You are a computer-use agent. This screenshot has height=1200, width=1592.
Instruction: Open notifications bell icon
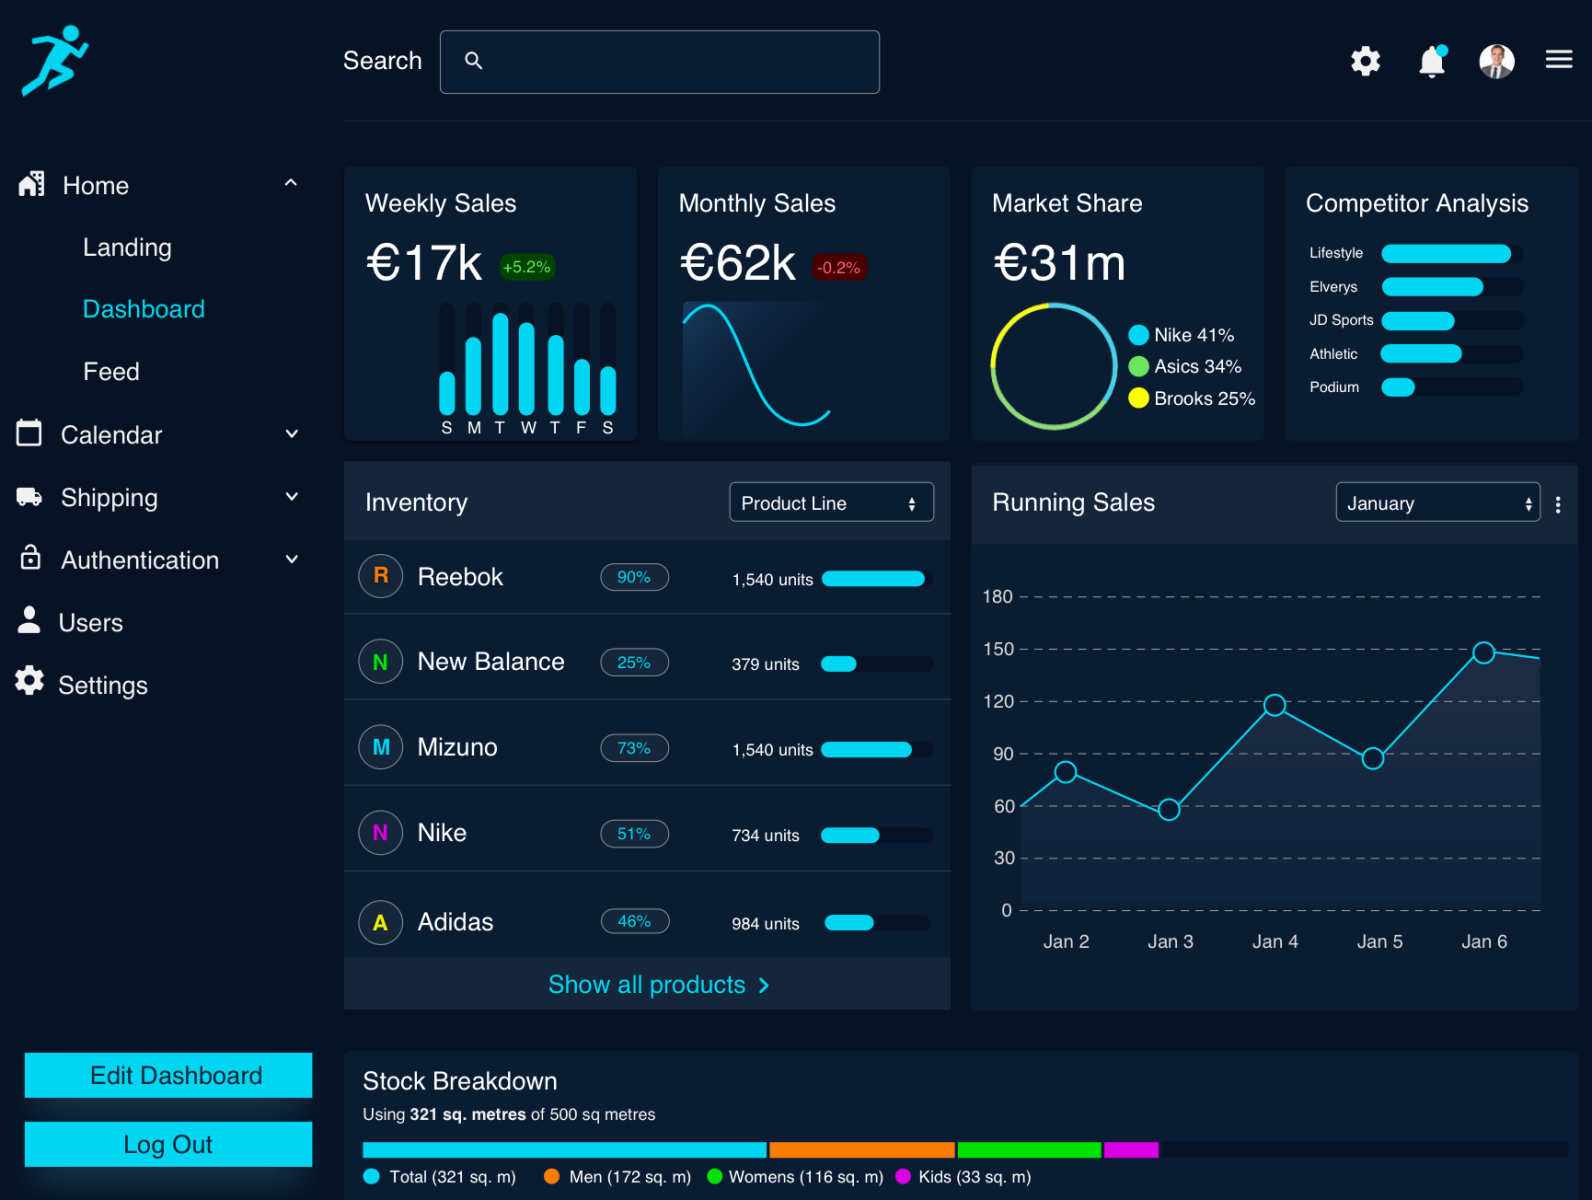pos(1432,61)
